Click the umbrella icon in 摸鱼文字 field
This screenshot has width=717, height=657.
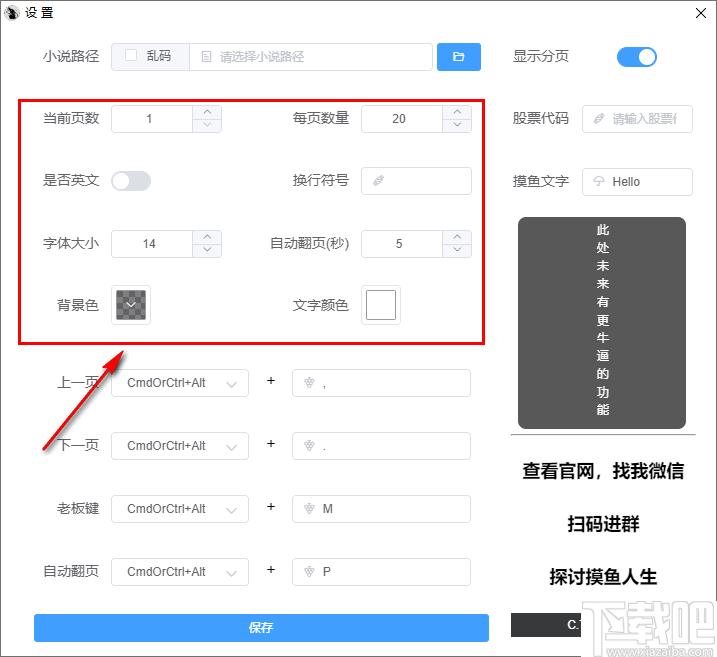click(x=599, y=182)
